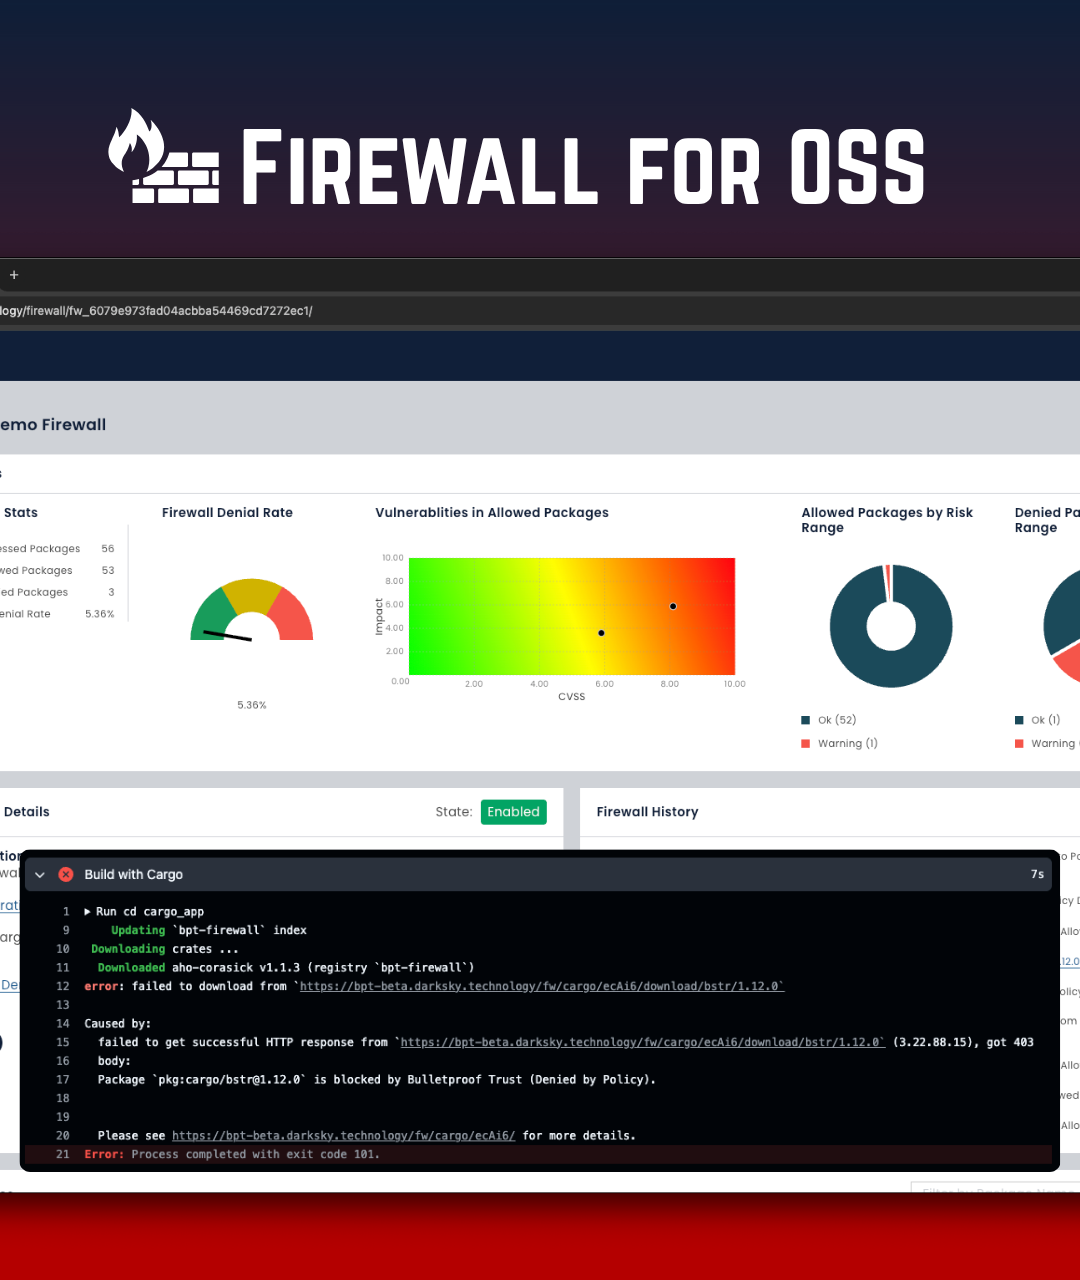Click log line 21 'Process completed with exit code 101'
Screen dimensions: 1080x1280
click(538, 1155)
